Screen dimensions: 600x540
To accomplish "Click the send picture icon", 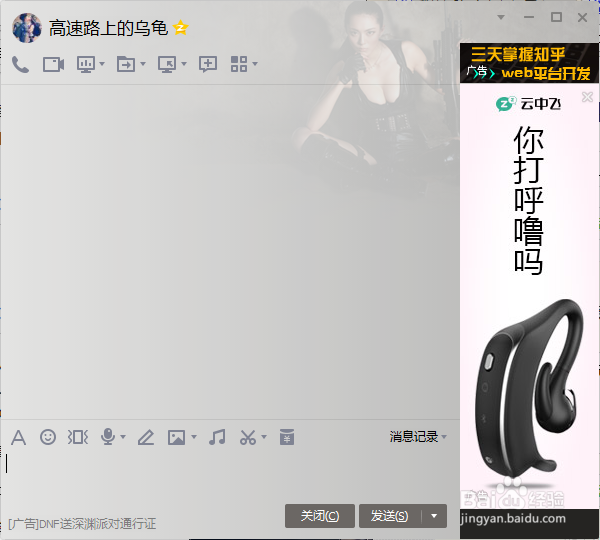I will tap(176, 437).
